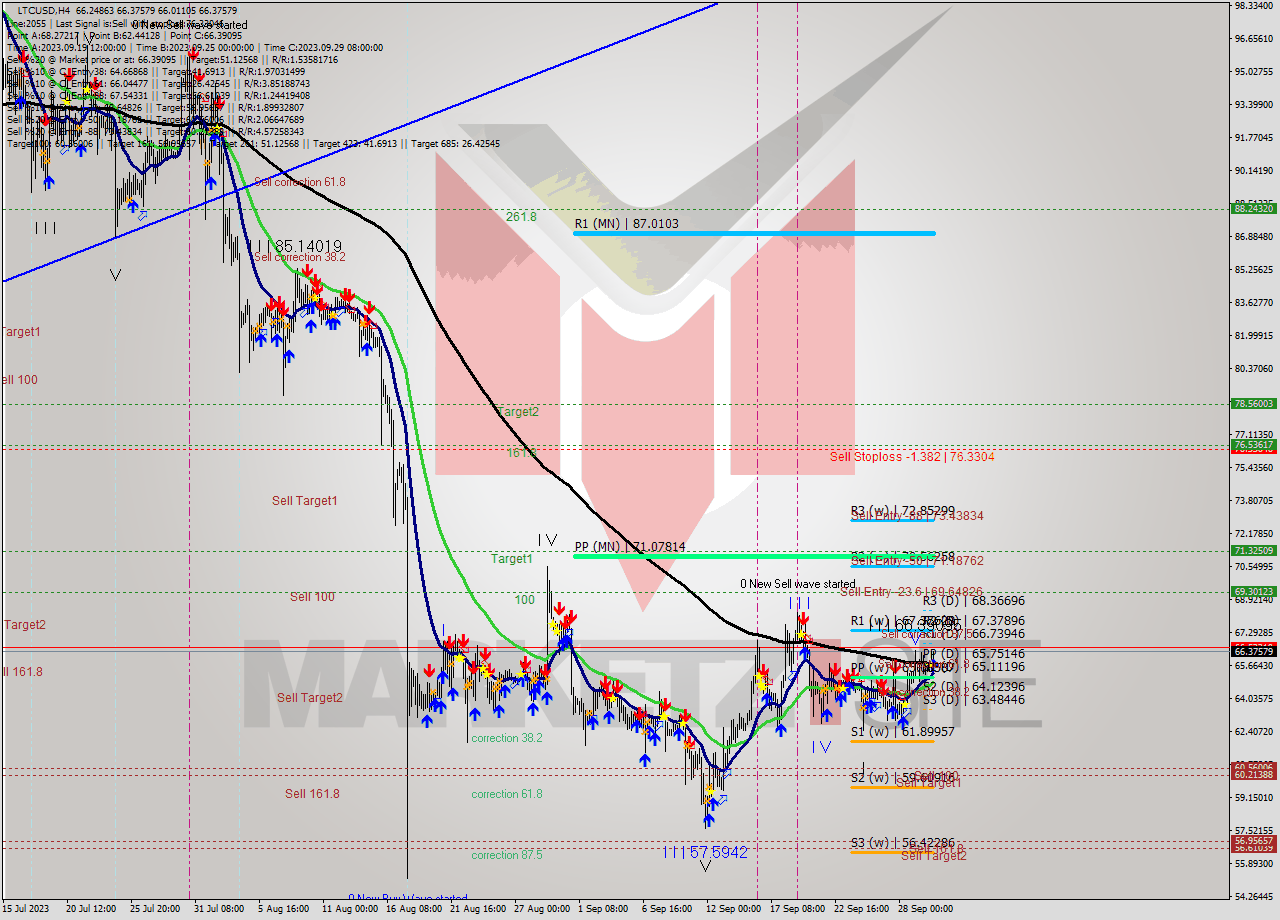This screenshot has height=920, width=1280.
Task: Select the green 261.8 Fibonacci label
Action: [521, 216]
